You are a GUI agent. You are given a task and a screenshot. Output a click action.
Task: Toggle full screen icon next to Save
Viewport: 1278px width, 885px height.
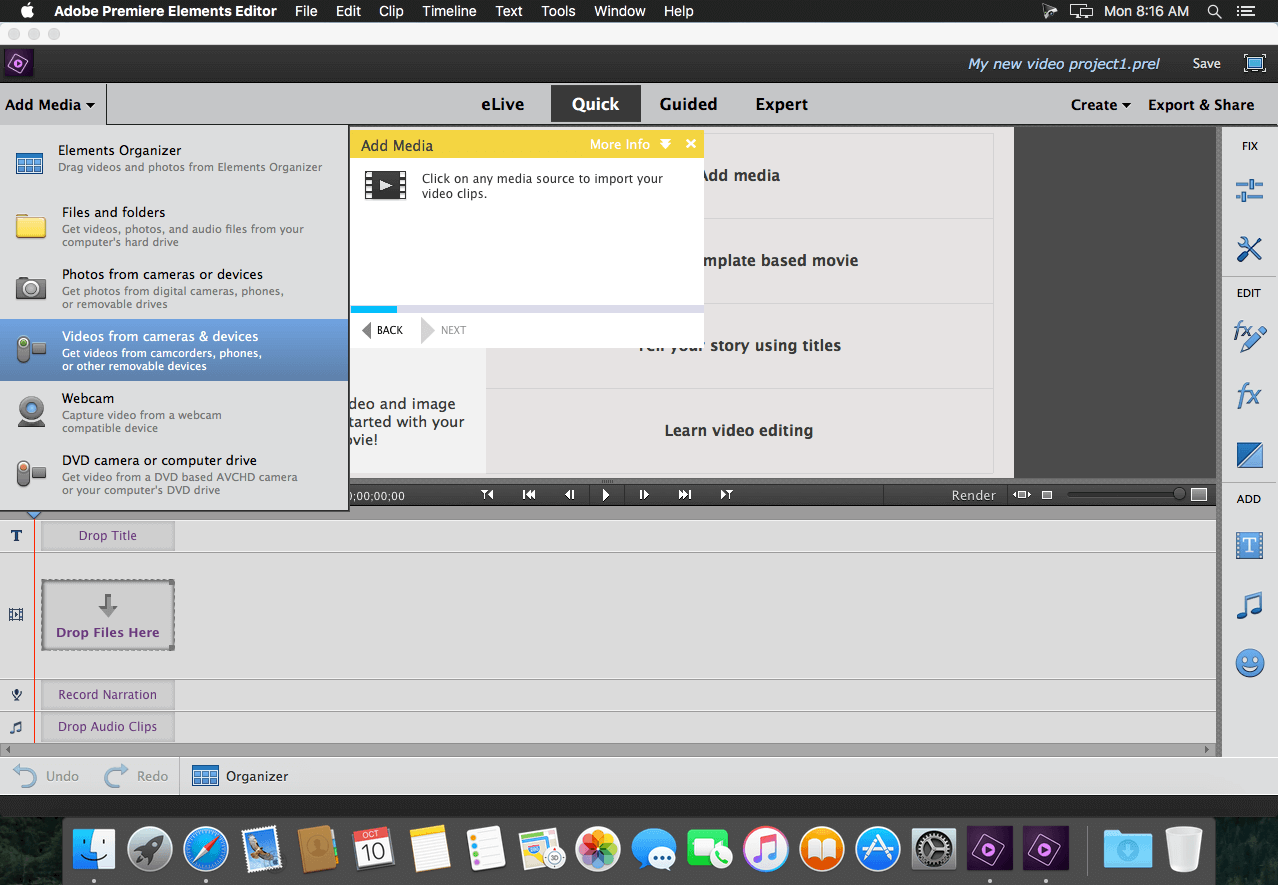coord(1254,63)
